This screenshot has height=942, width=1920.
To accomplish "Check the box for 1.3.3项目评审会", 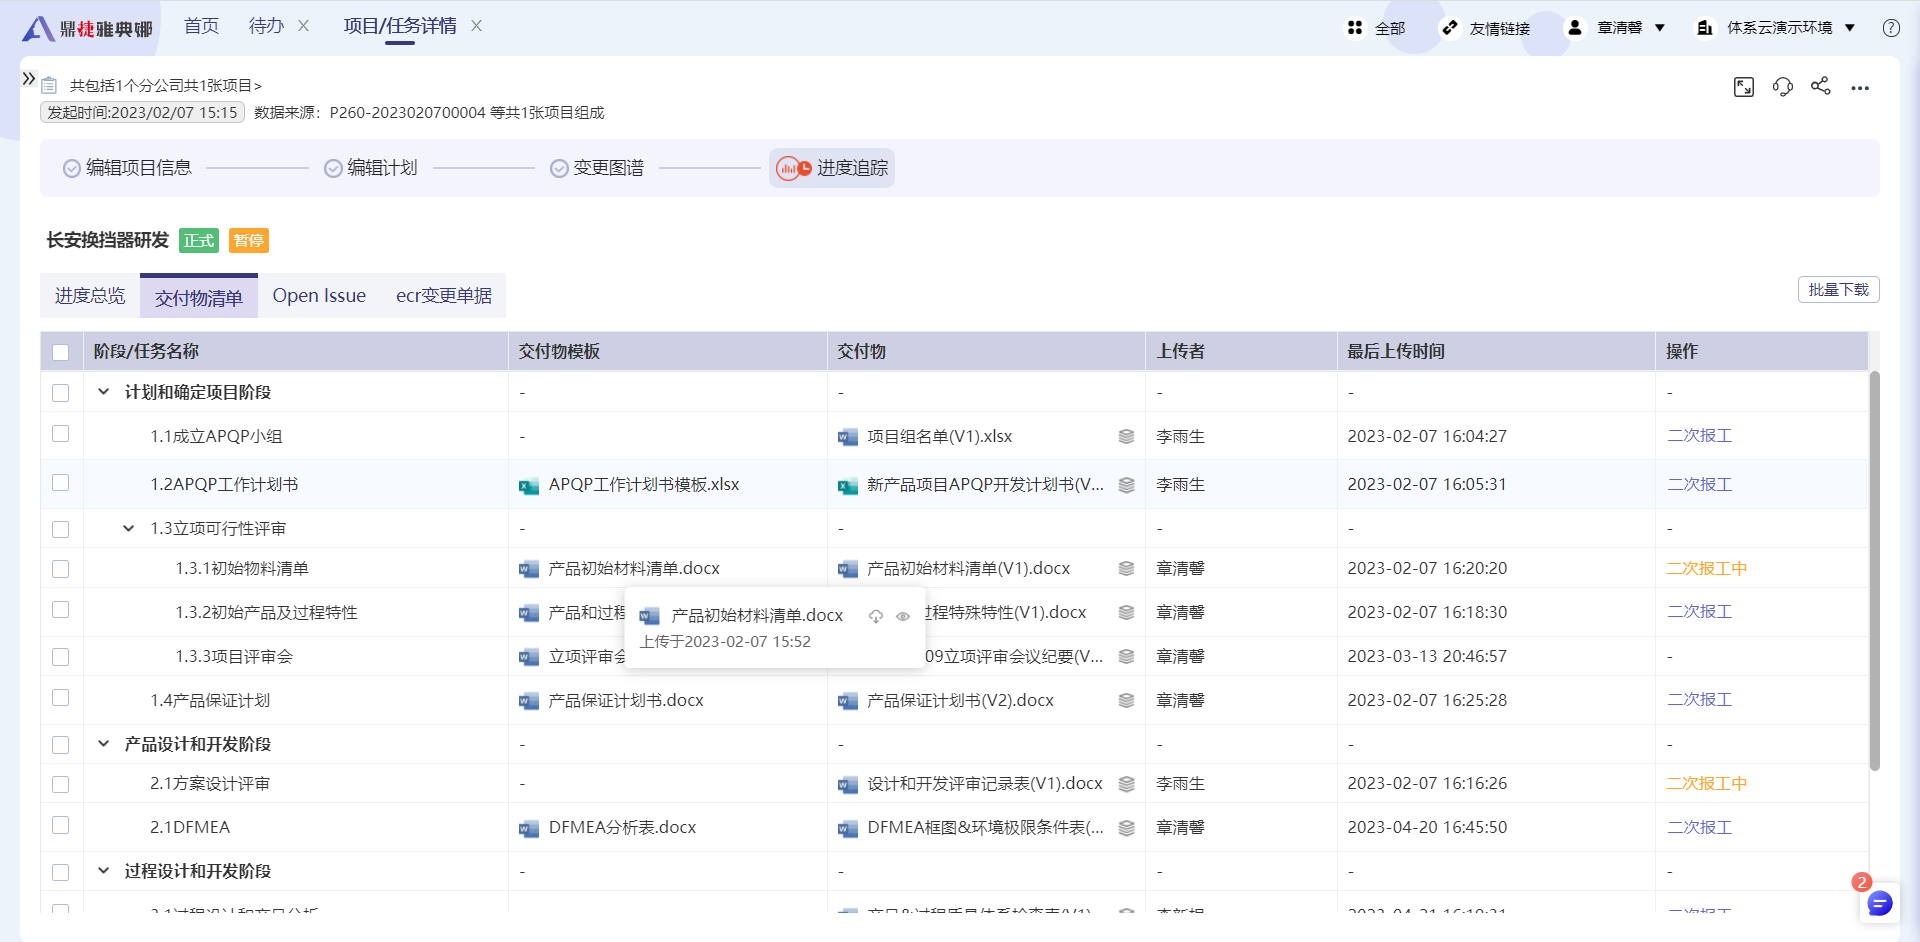I will pyautogui.click(x=61, y=657).
